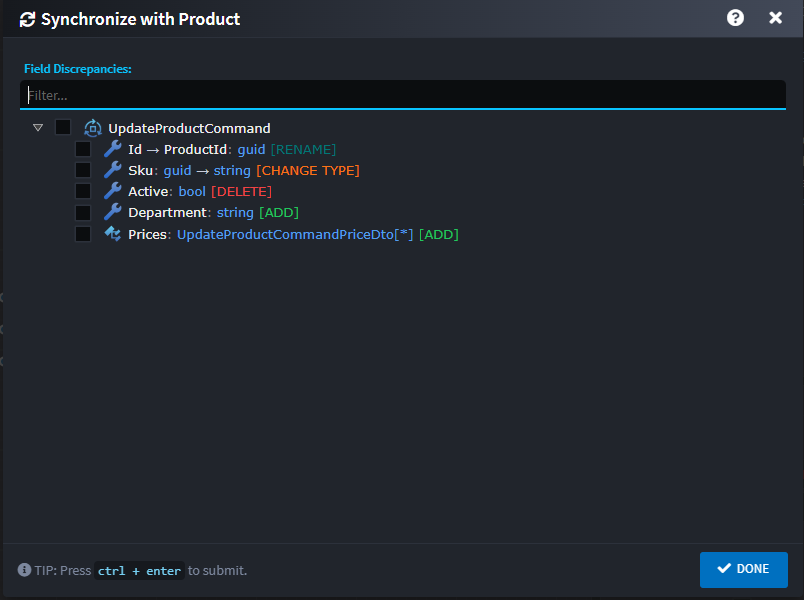Focus the Filter input field
804x600 pixels.
click(x=403, y=95)
